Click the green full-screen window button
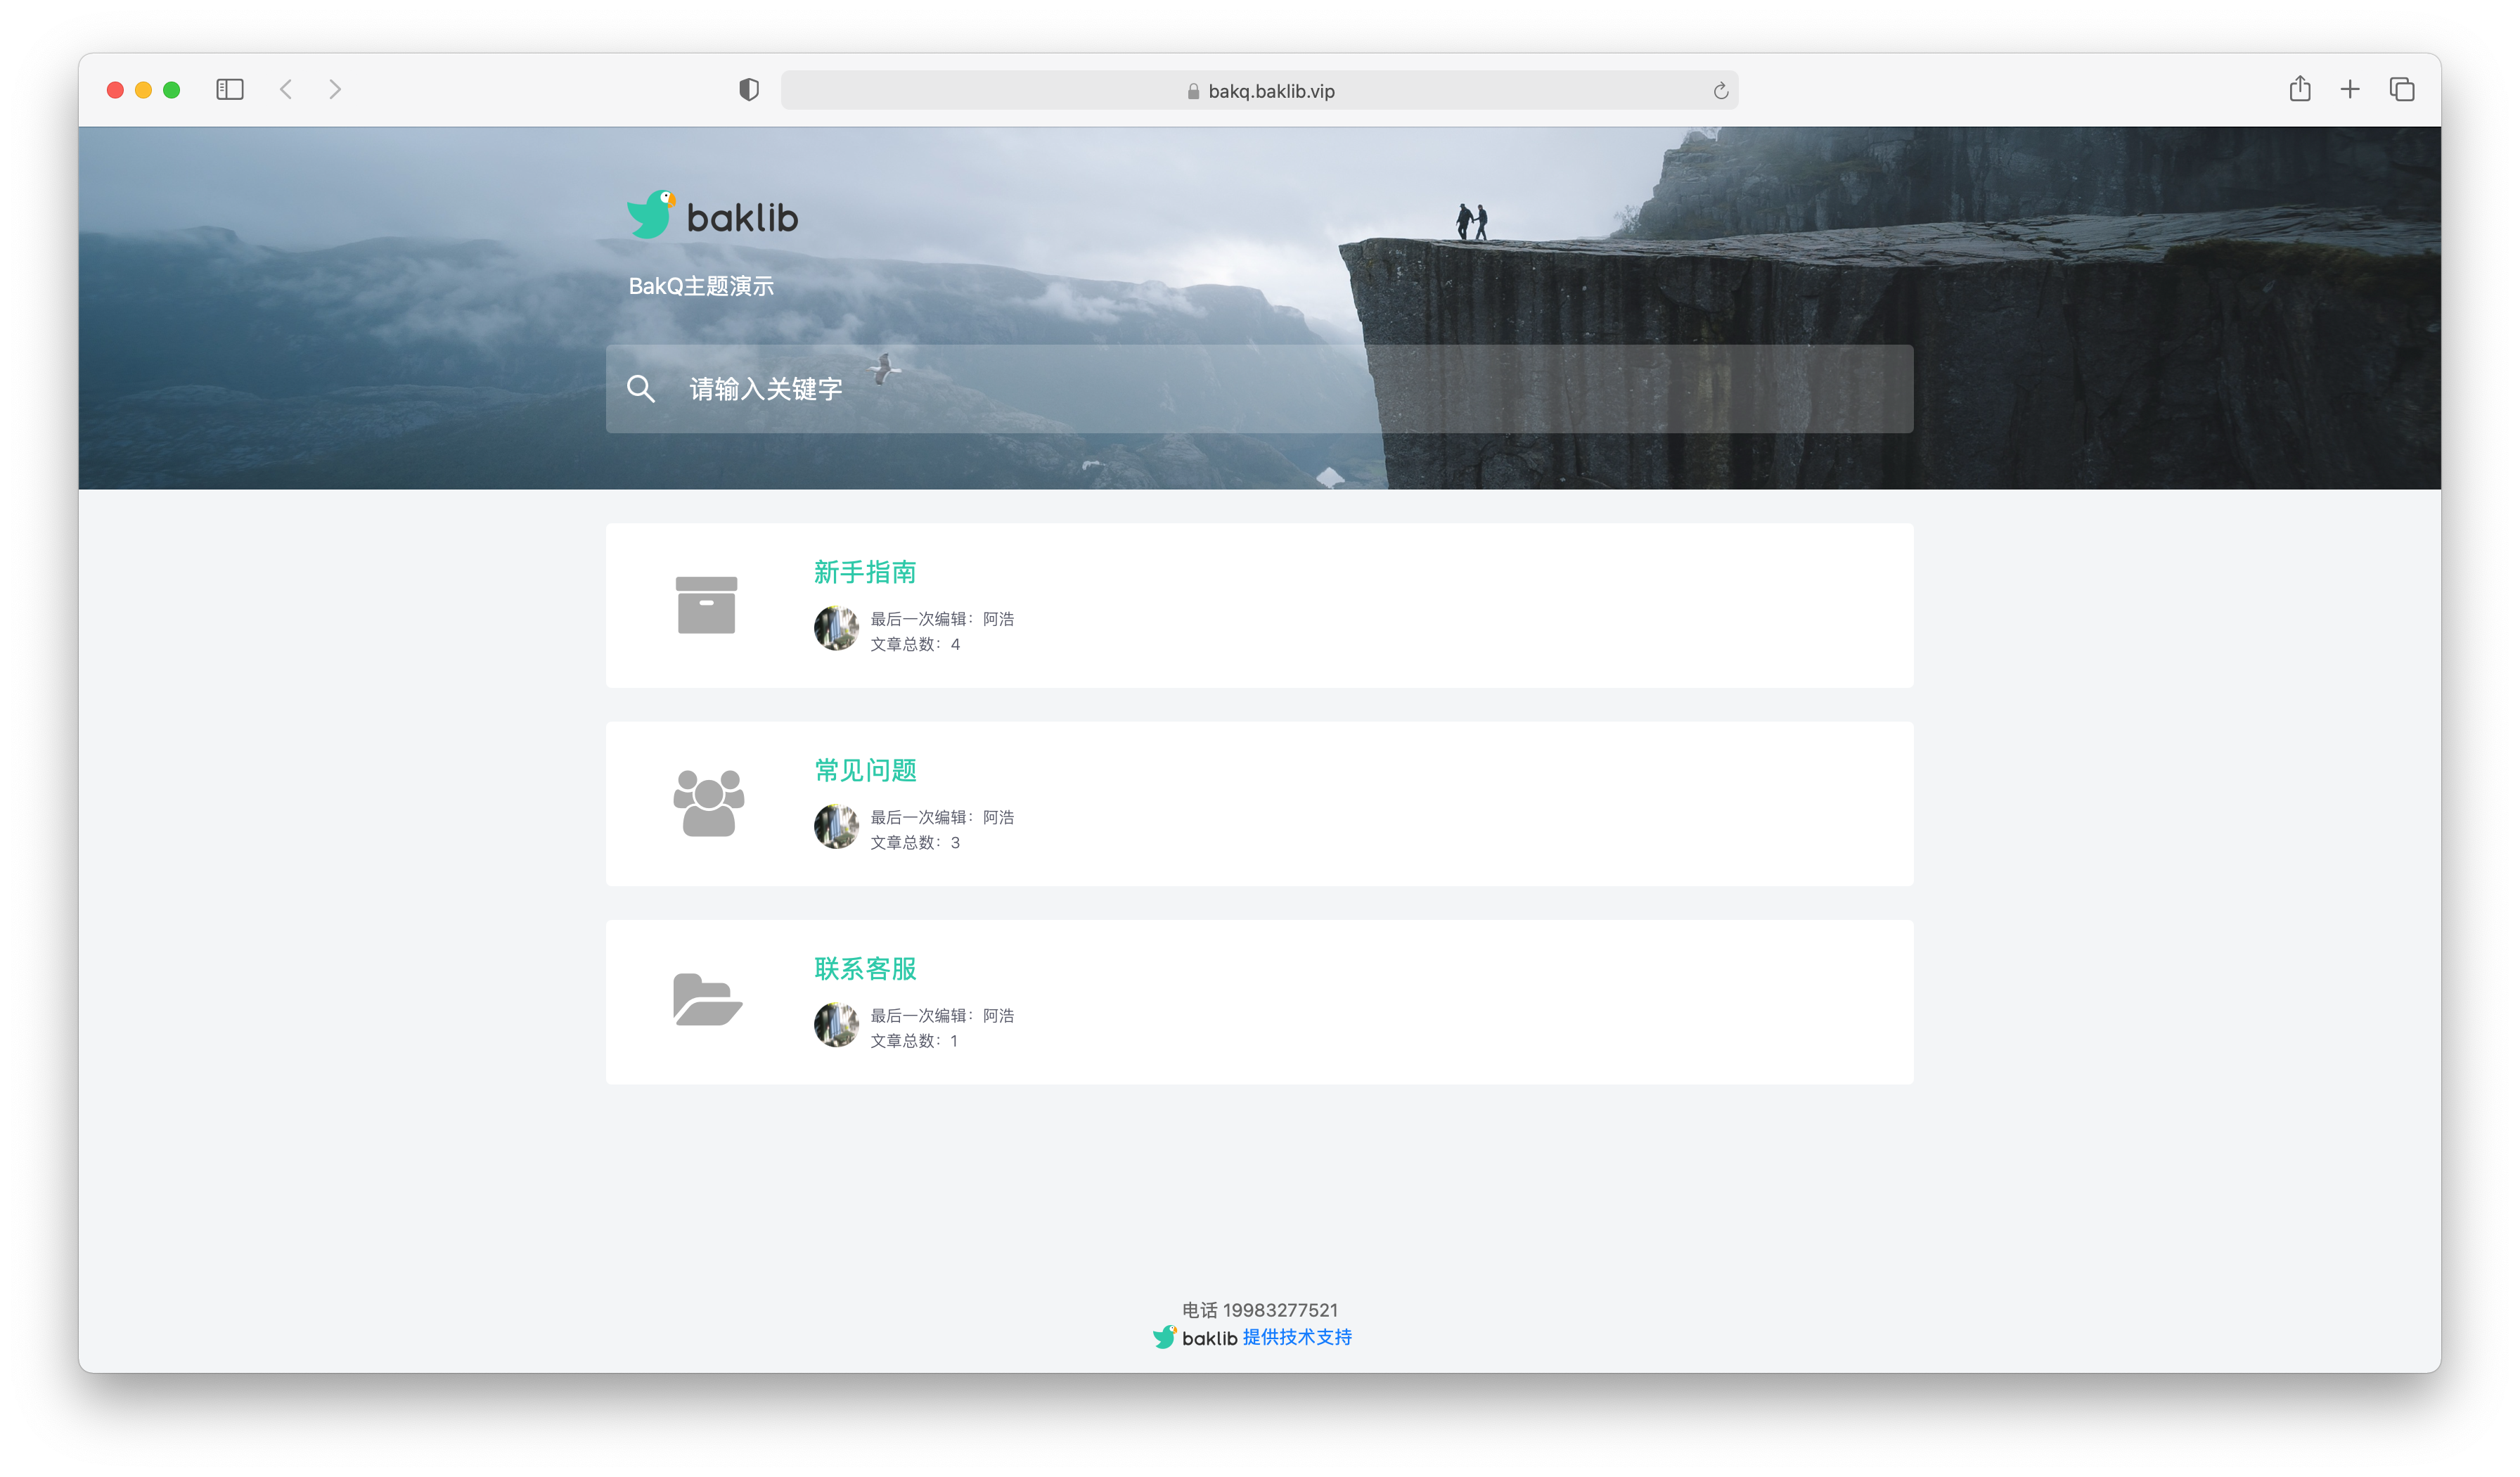 [x=171, y=90]
